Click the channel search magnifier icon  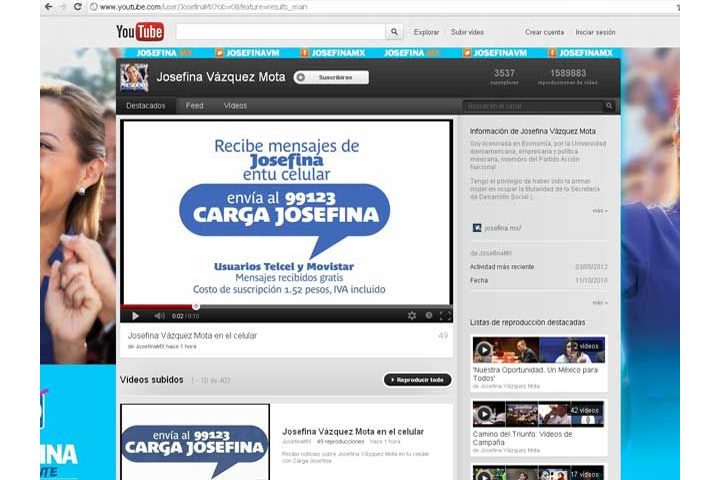[609, 105]
